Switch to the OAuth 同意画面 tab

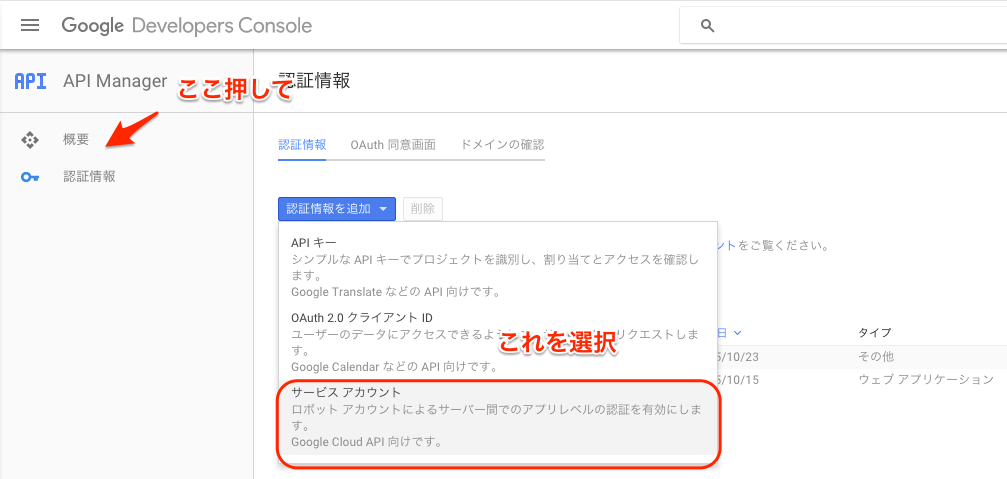tap(393, 144)
